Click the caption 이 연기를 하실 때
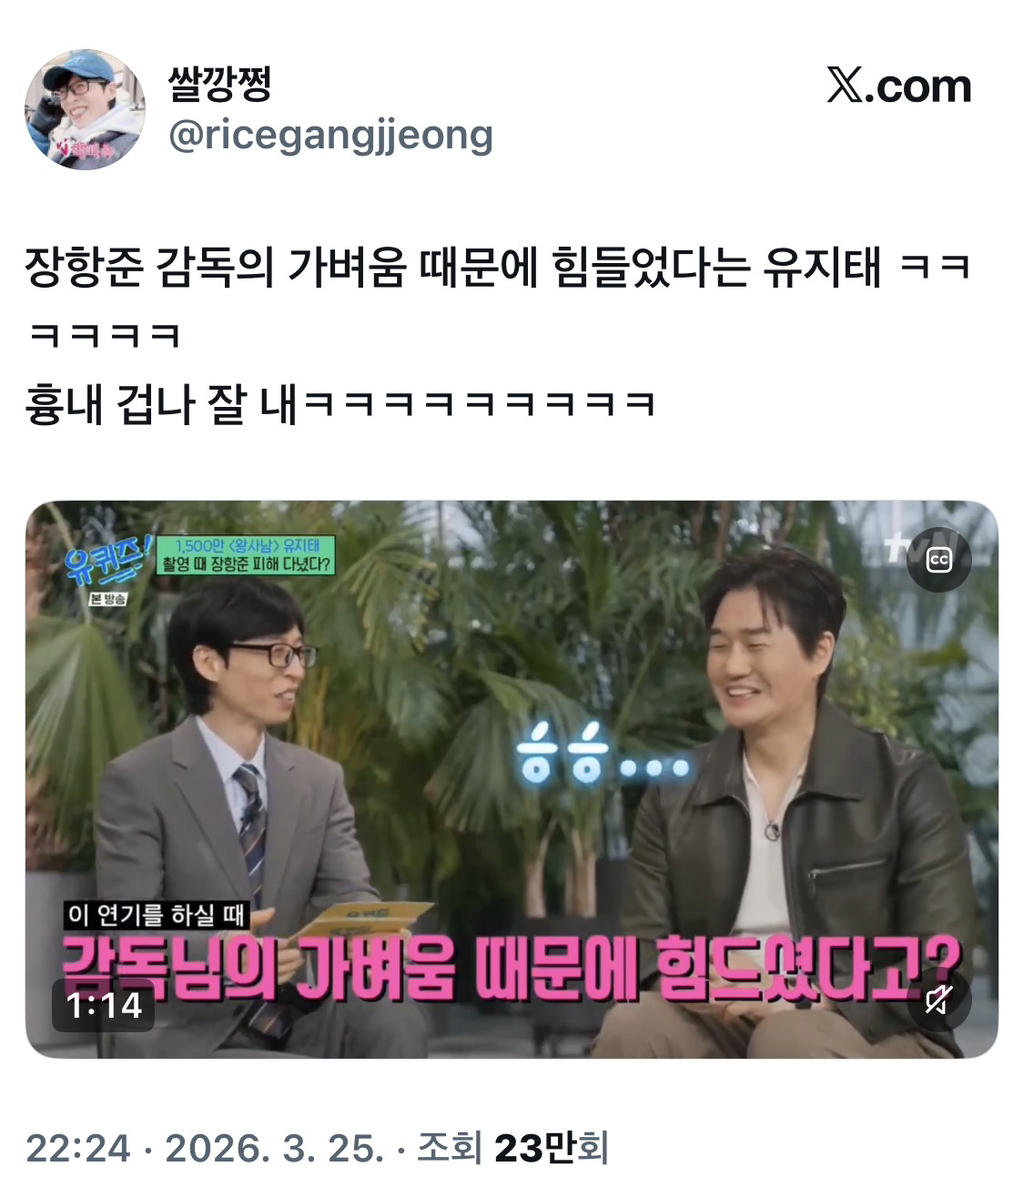 click(x=156, y=914)
